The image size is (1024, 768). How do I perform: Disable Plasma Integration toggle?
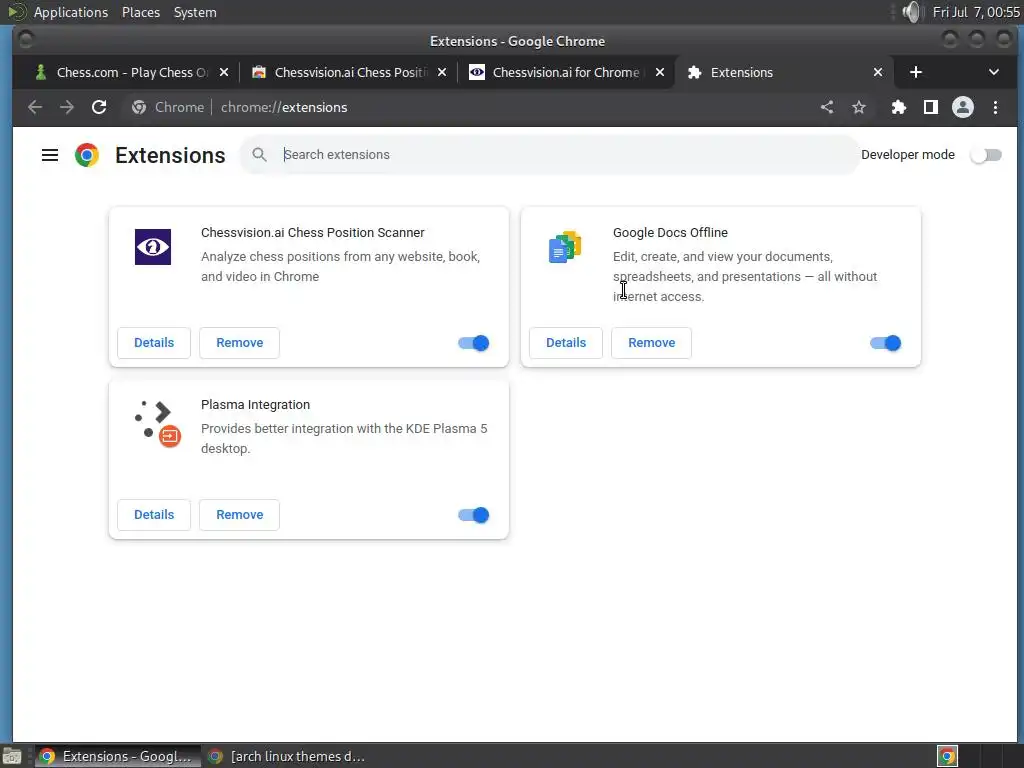click(473, 515)
